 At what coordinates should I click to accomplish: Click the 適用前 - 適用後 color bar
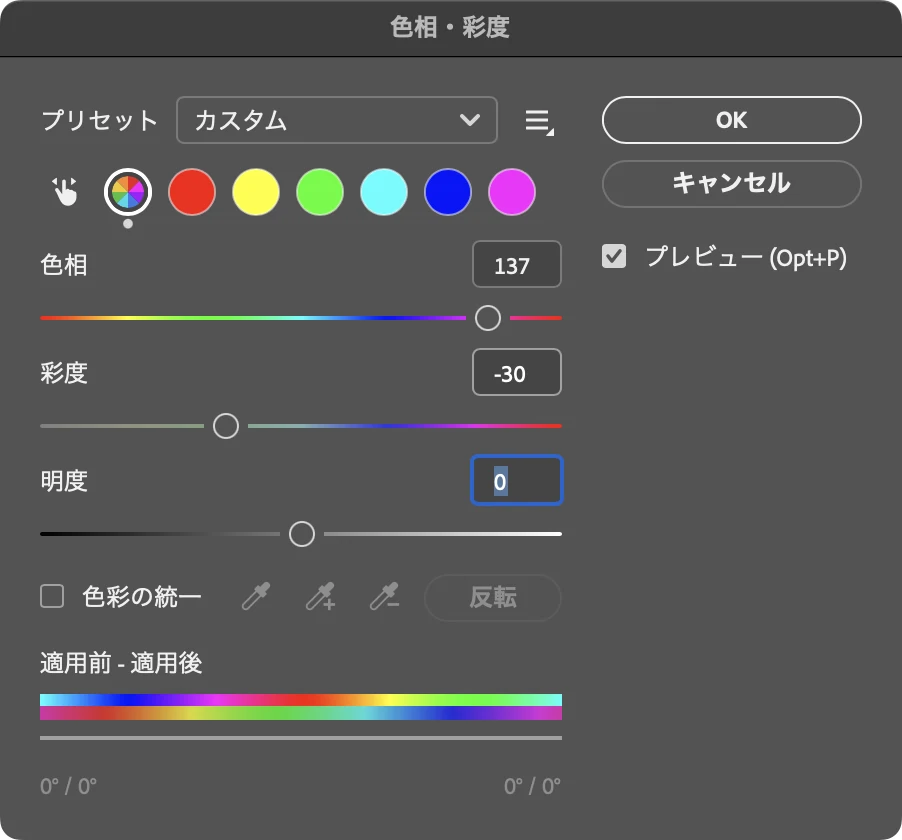301,707
